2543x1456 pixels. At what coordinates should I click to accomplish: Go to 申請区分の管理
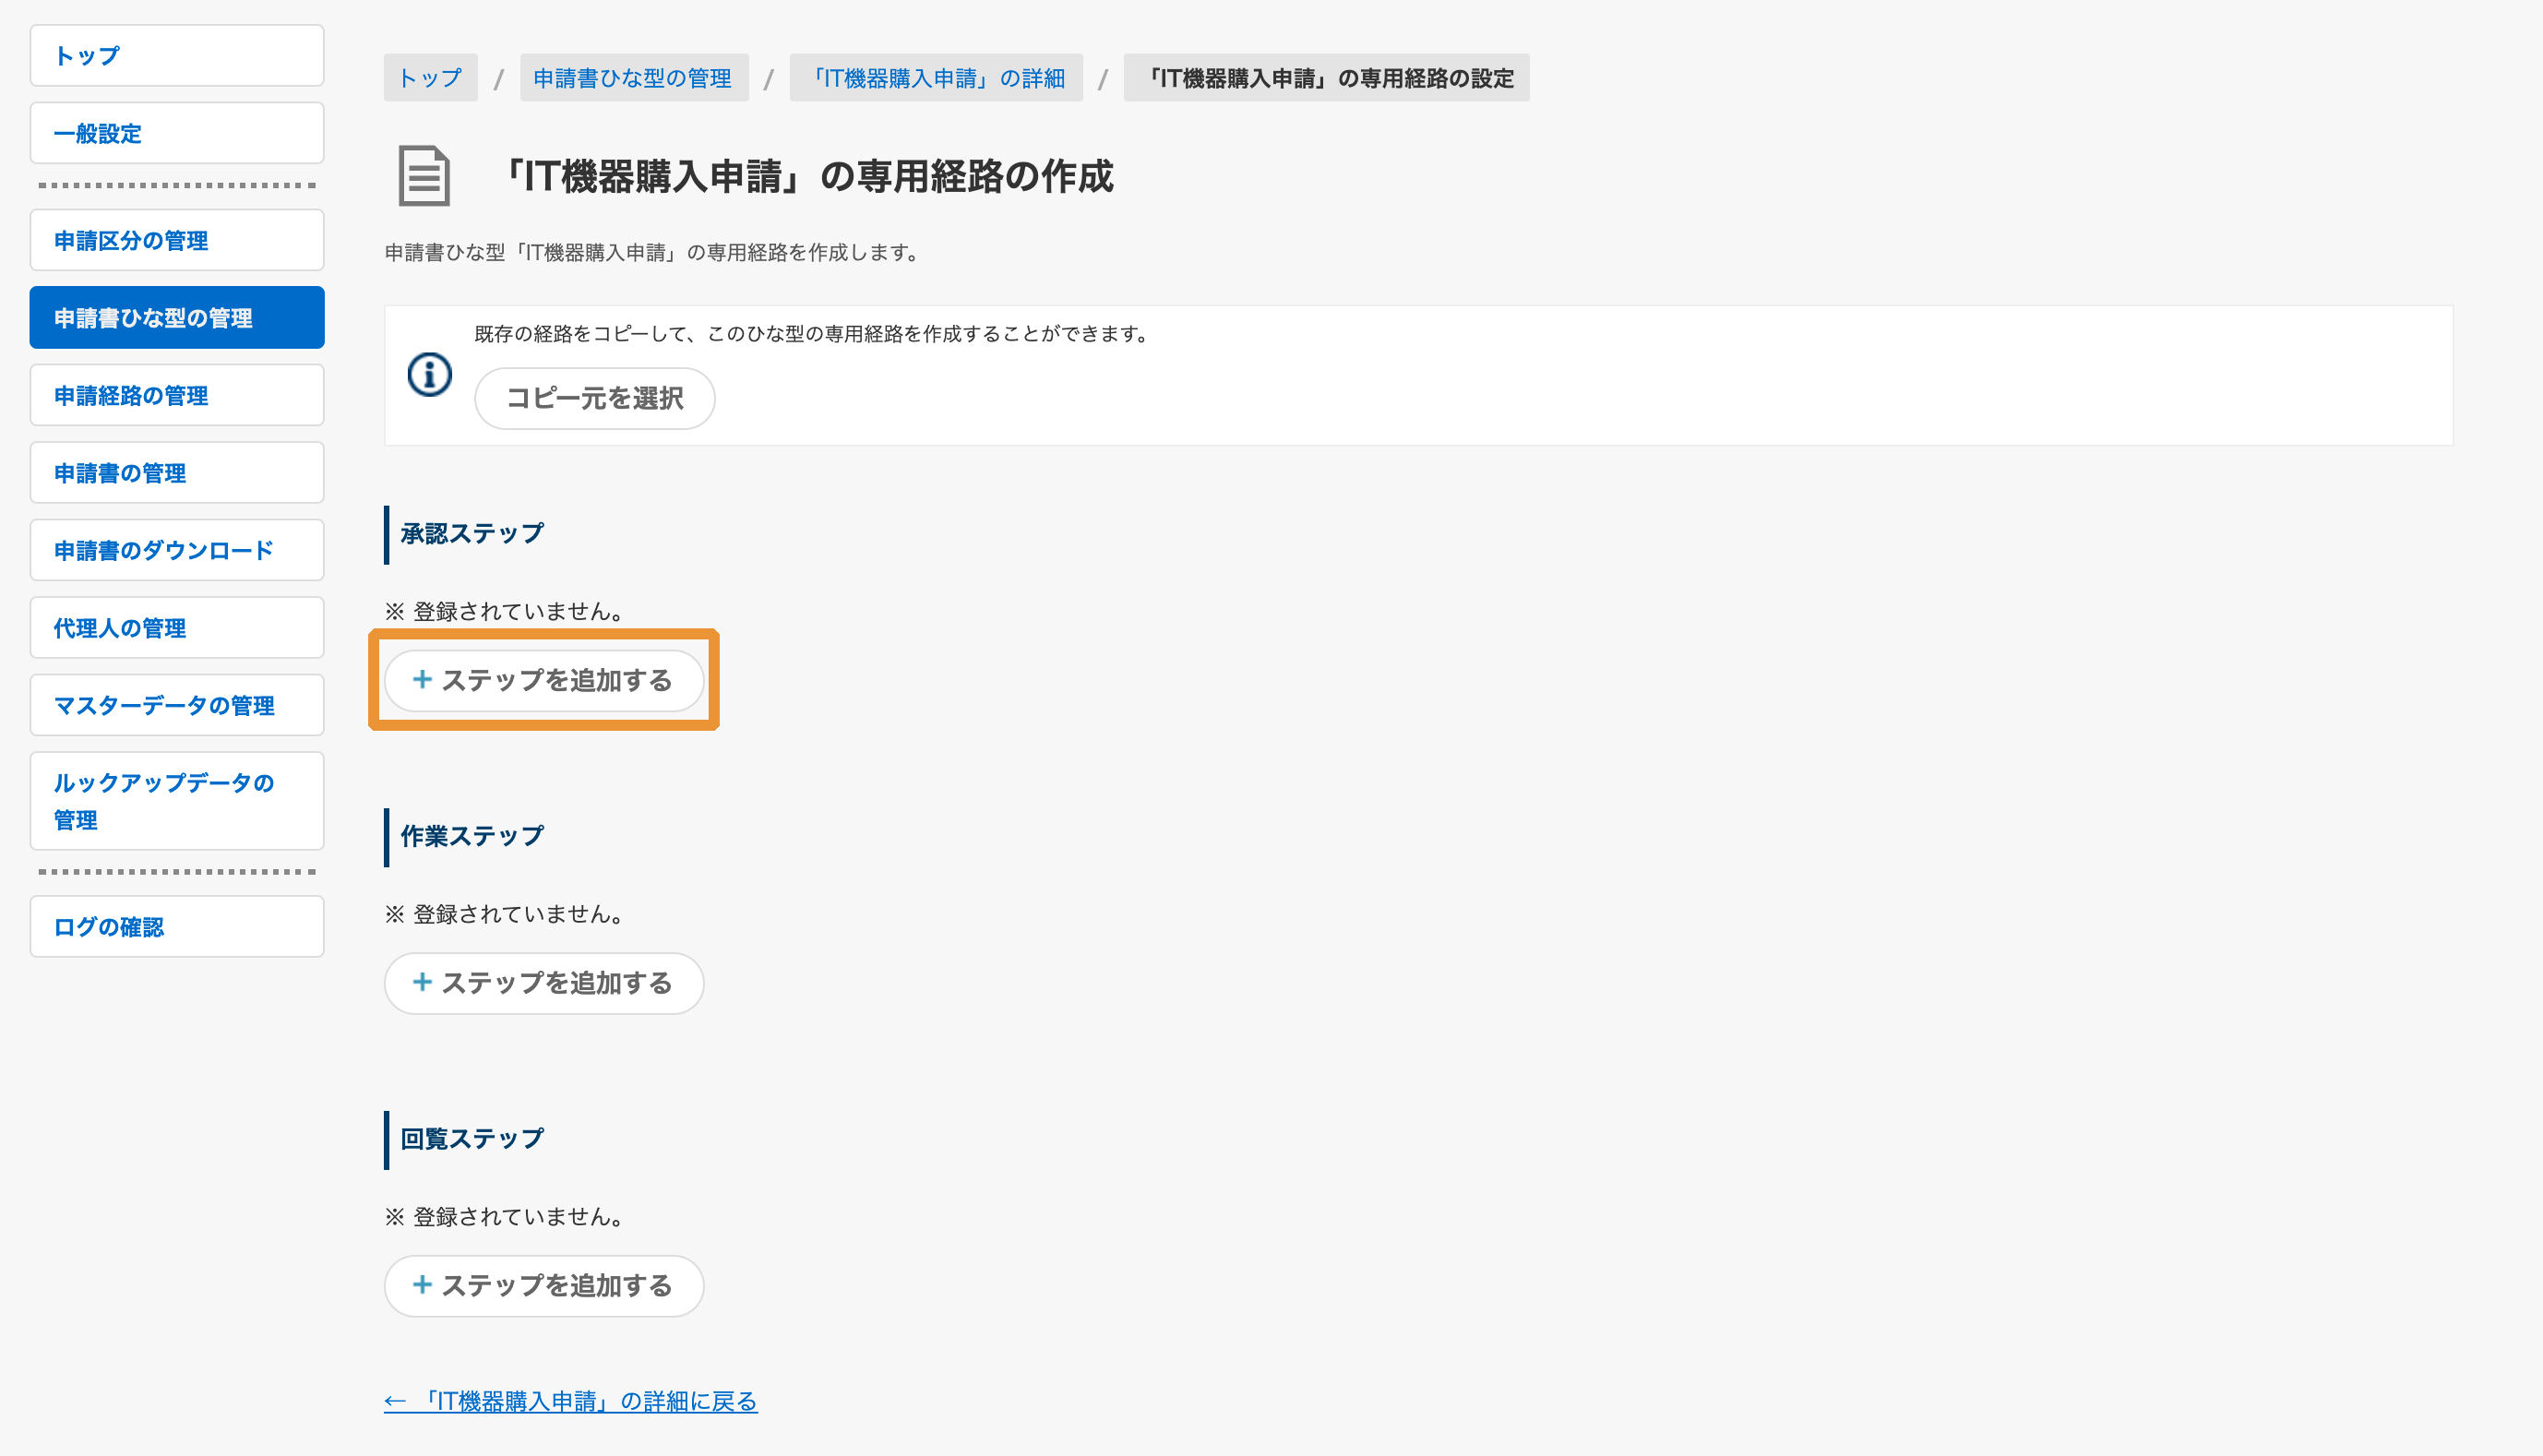click(177, 240)
